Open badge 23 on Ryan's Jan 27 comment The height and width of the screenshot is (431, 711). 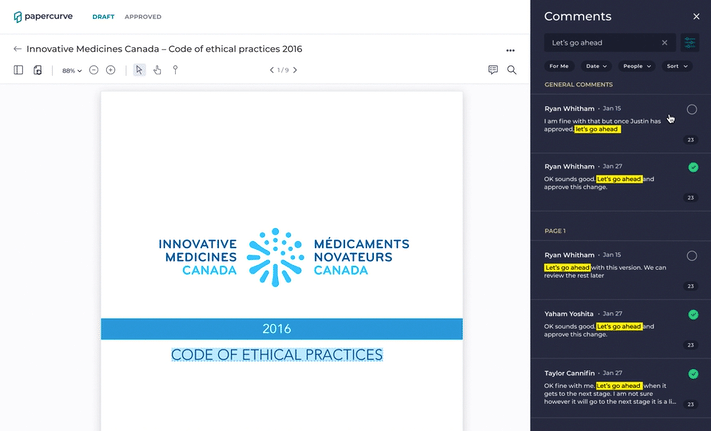pyautogui.click(x=691, y=198)
